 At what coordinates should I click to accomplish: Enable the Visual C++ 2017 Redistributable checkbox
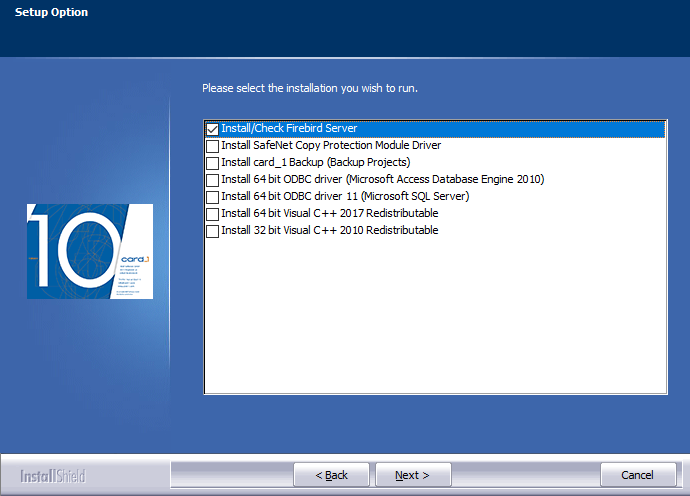click(x=212, y=214)
